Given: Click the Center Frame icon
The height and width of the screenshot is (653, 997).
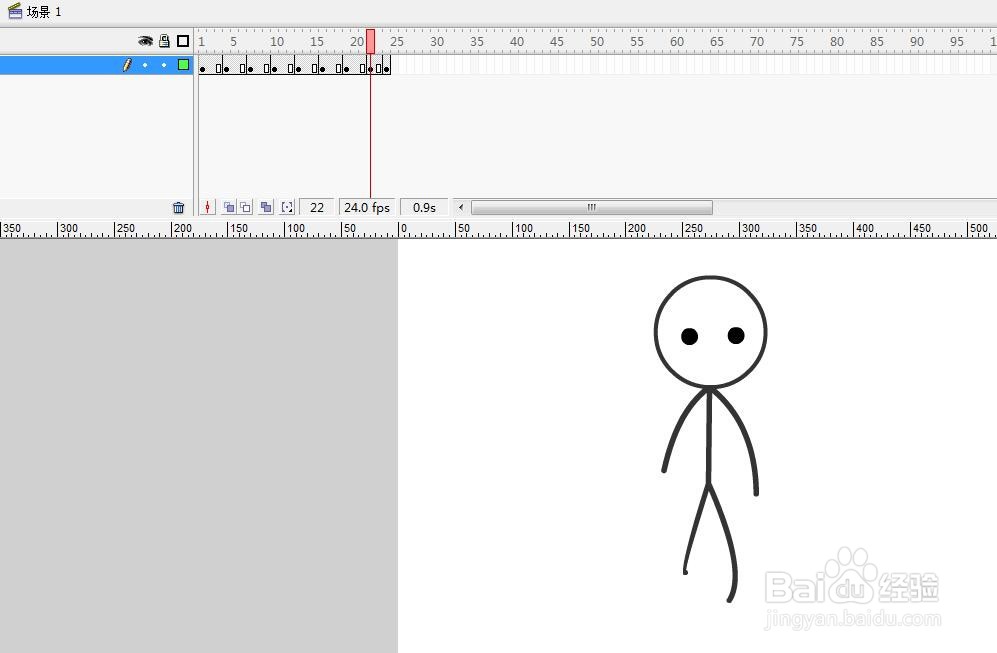Looking at the screenshot, I should coord(207,207).
